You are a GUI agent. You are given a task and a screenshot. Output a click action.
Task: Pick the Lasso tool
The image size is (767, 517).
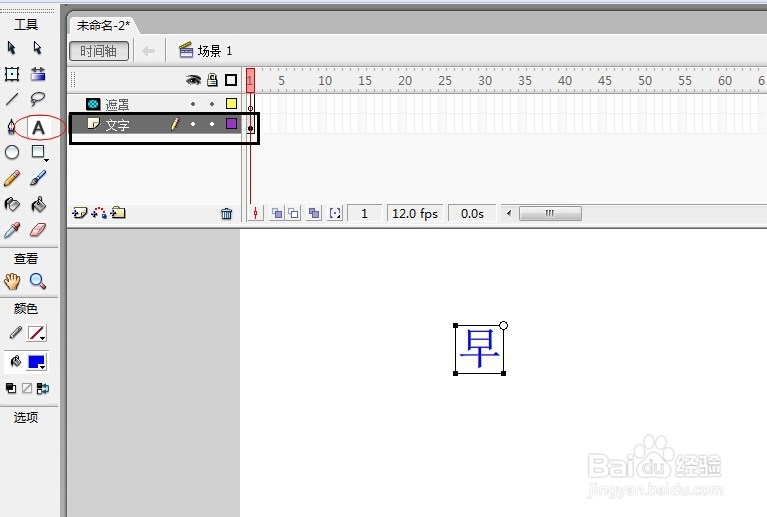(x=38, y=100)
